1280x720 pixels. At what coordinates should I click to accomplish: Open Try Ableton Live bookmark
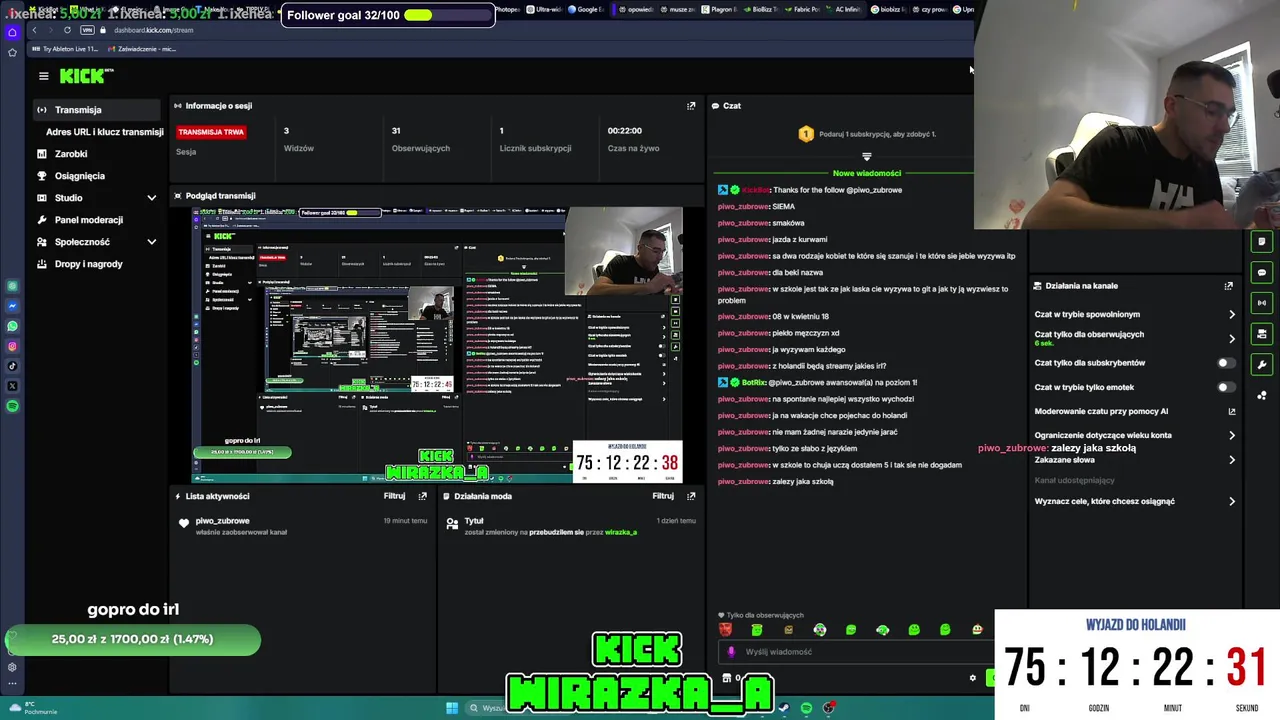point(64,49)
